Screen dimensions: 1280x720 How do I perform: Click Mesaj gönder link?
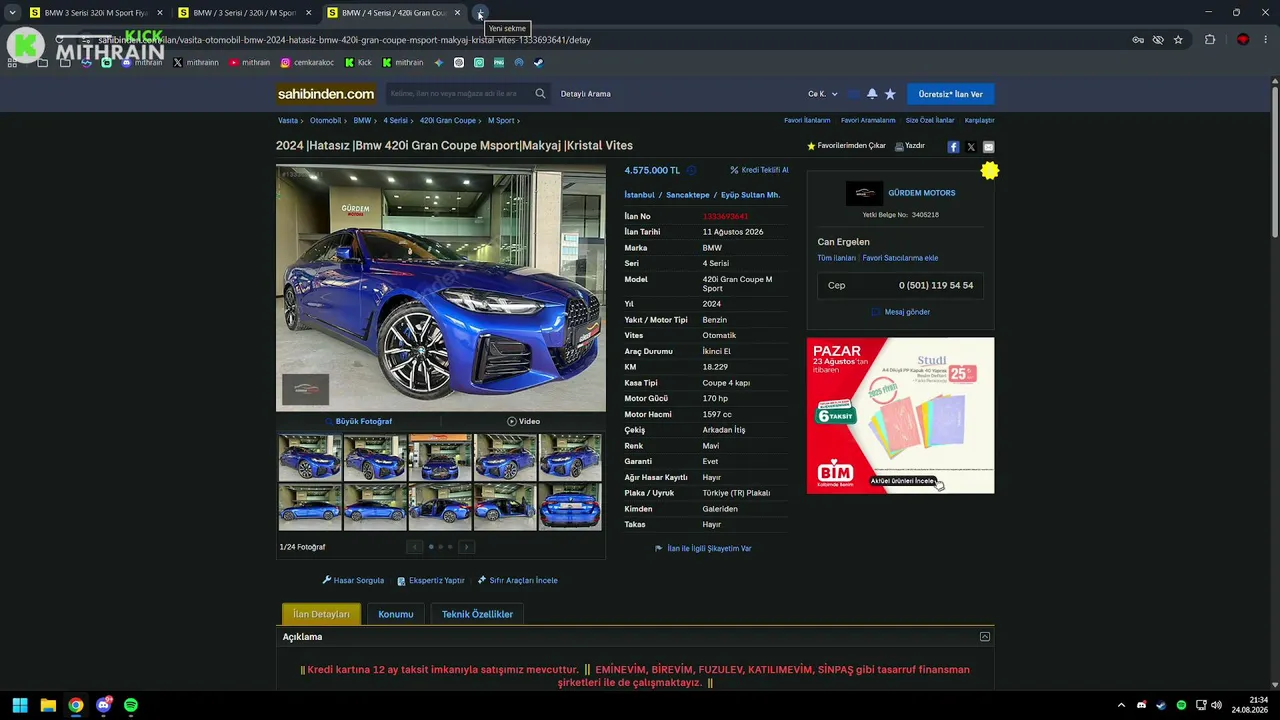tap(901, 312)
